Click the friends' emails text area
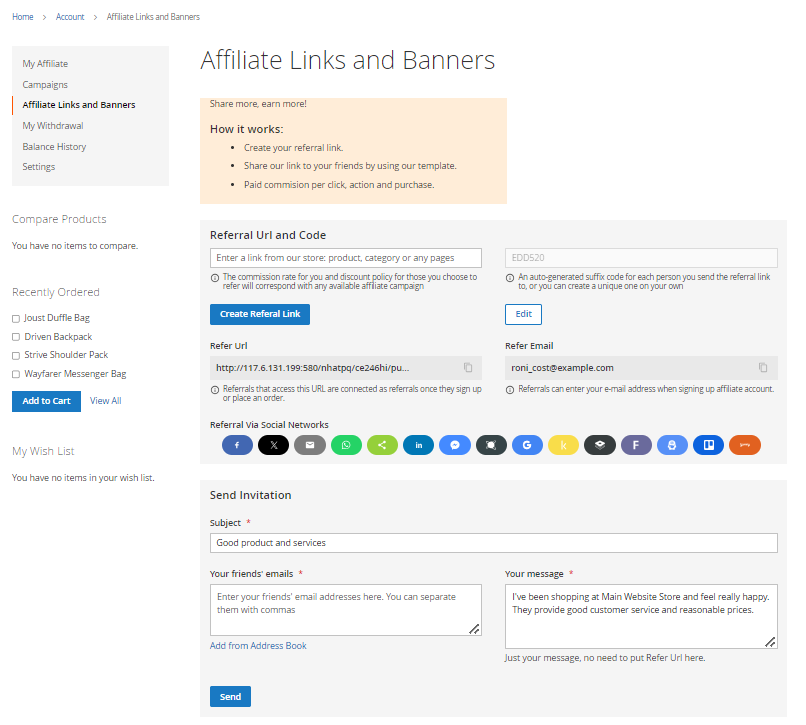Viewport: 806px width, 725px height. click(345, 610)
